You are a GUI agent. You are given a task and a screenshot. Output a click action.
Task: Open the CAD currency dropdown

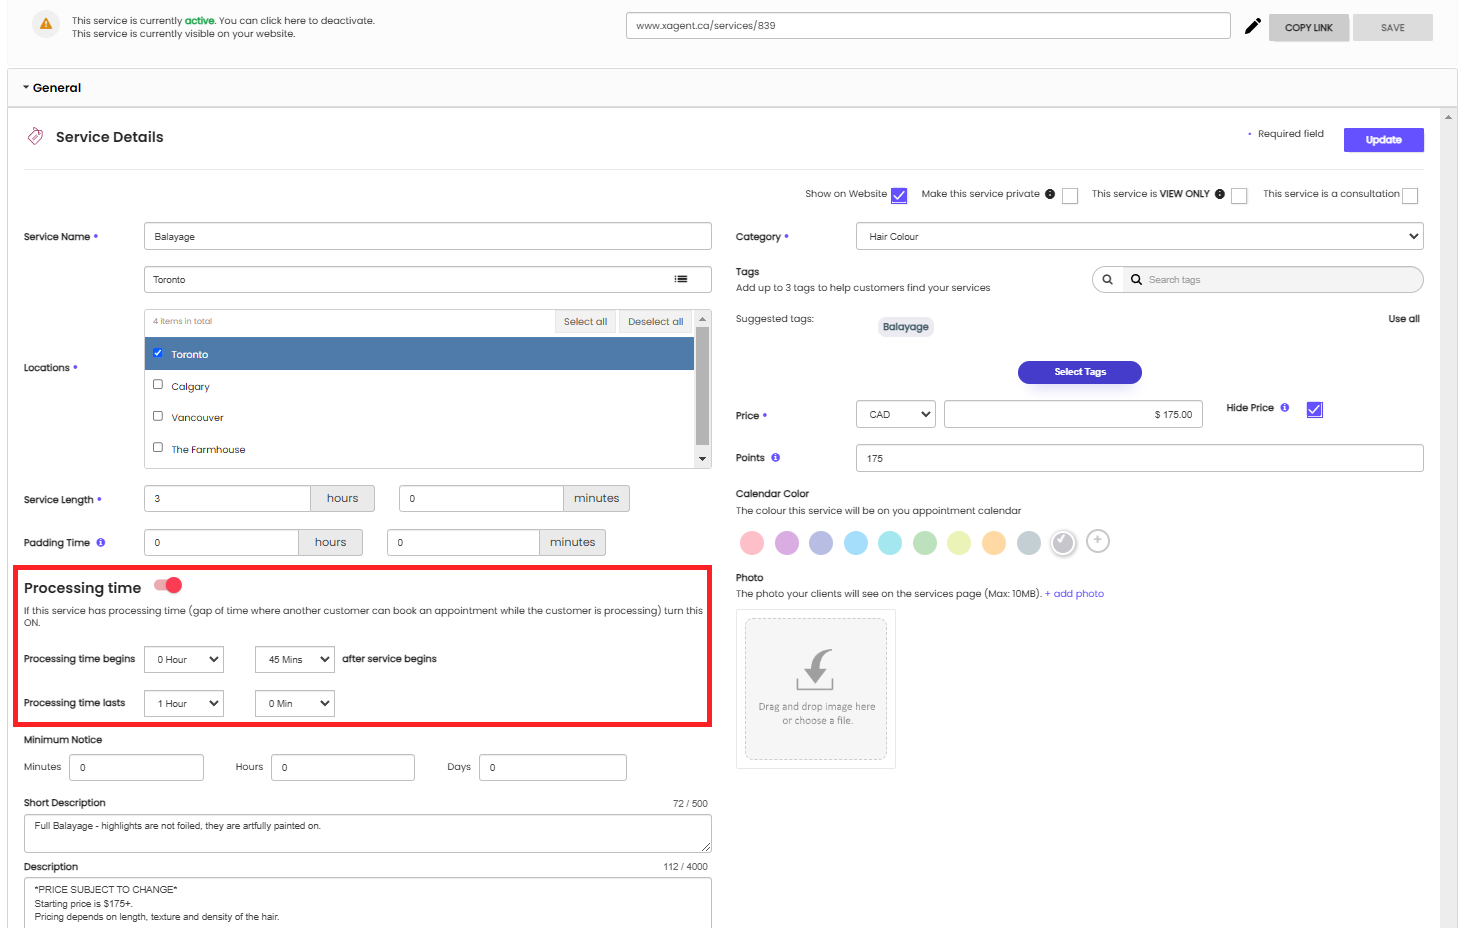895,414
